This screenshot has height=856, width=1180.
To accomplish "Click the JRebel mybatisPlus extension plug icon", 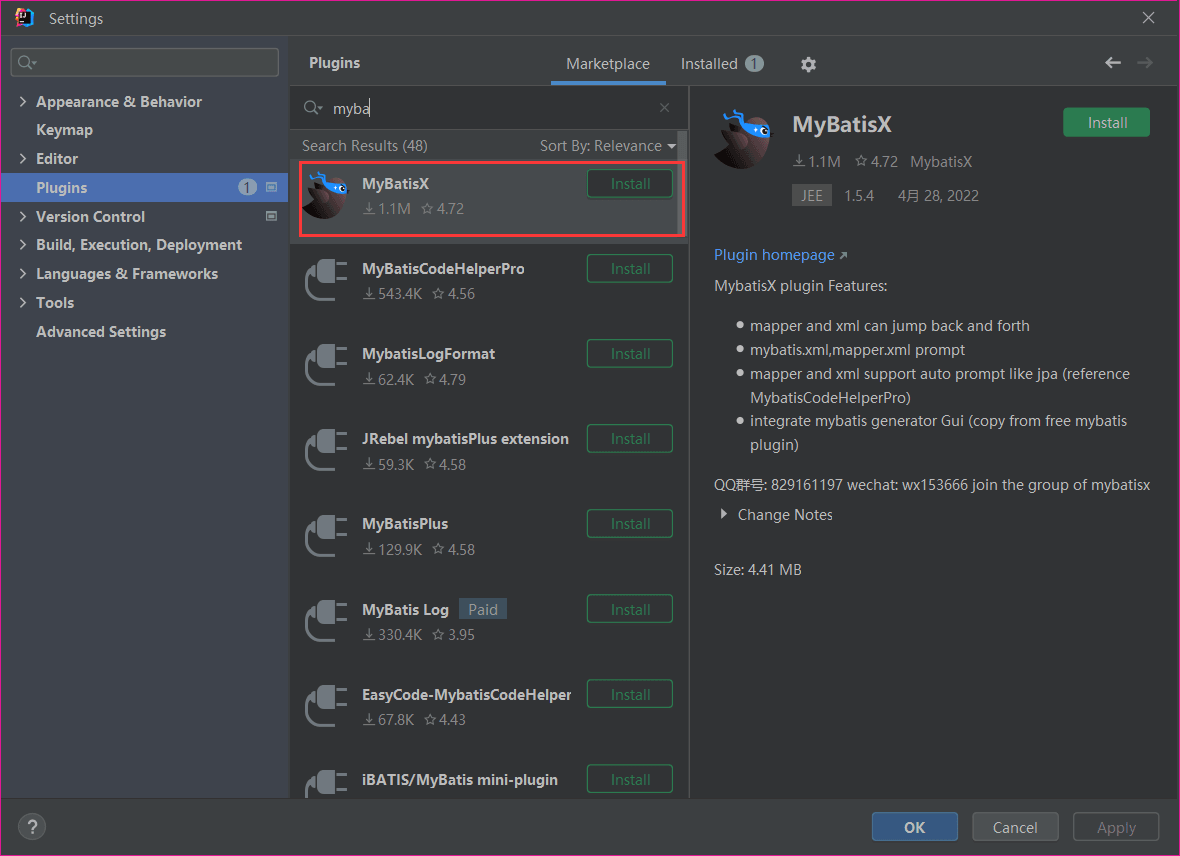I will pos(326,450).
